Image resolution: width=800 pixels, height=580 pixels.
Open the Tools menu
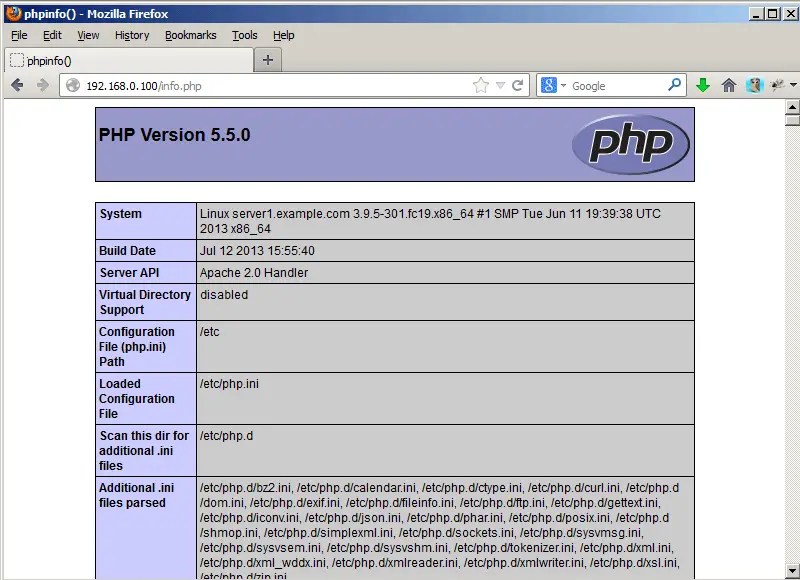click(245, 35)
